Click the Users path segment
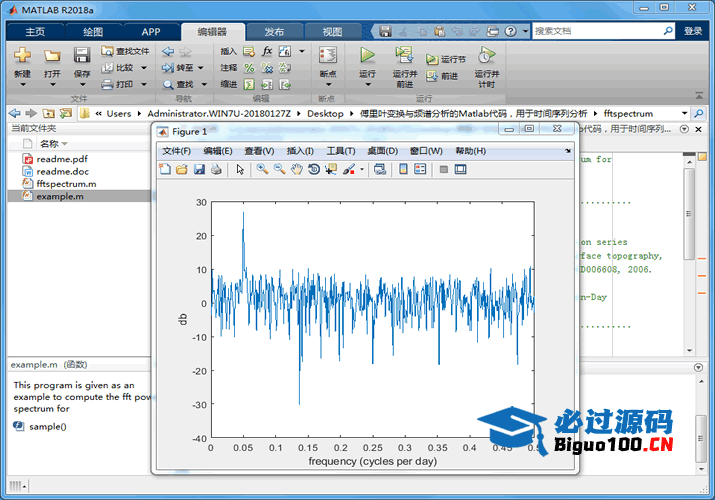715x500 pixels. (x=119, y=113)
